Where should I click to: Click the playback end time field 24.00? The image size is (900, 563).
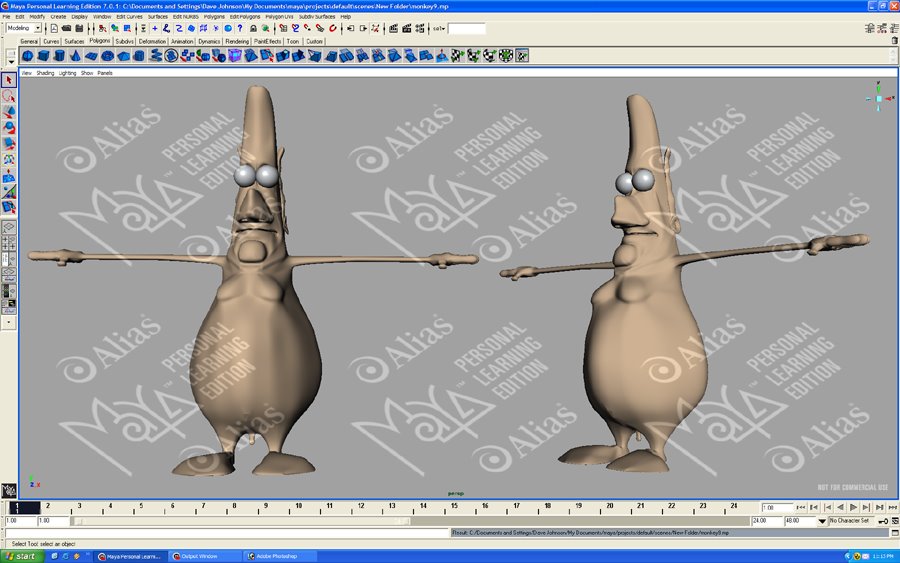[x=767, y=521]
